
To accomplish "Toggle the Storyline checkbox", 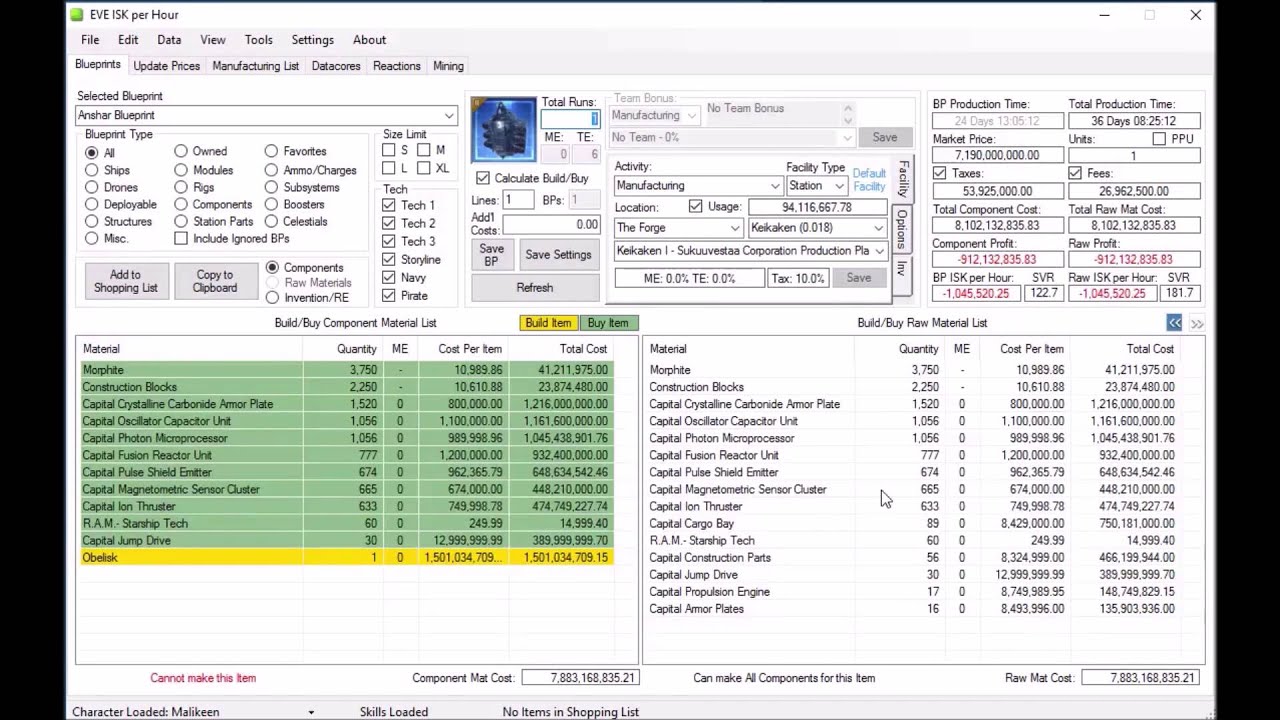I will (x=389, y=259).
